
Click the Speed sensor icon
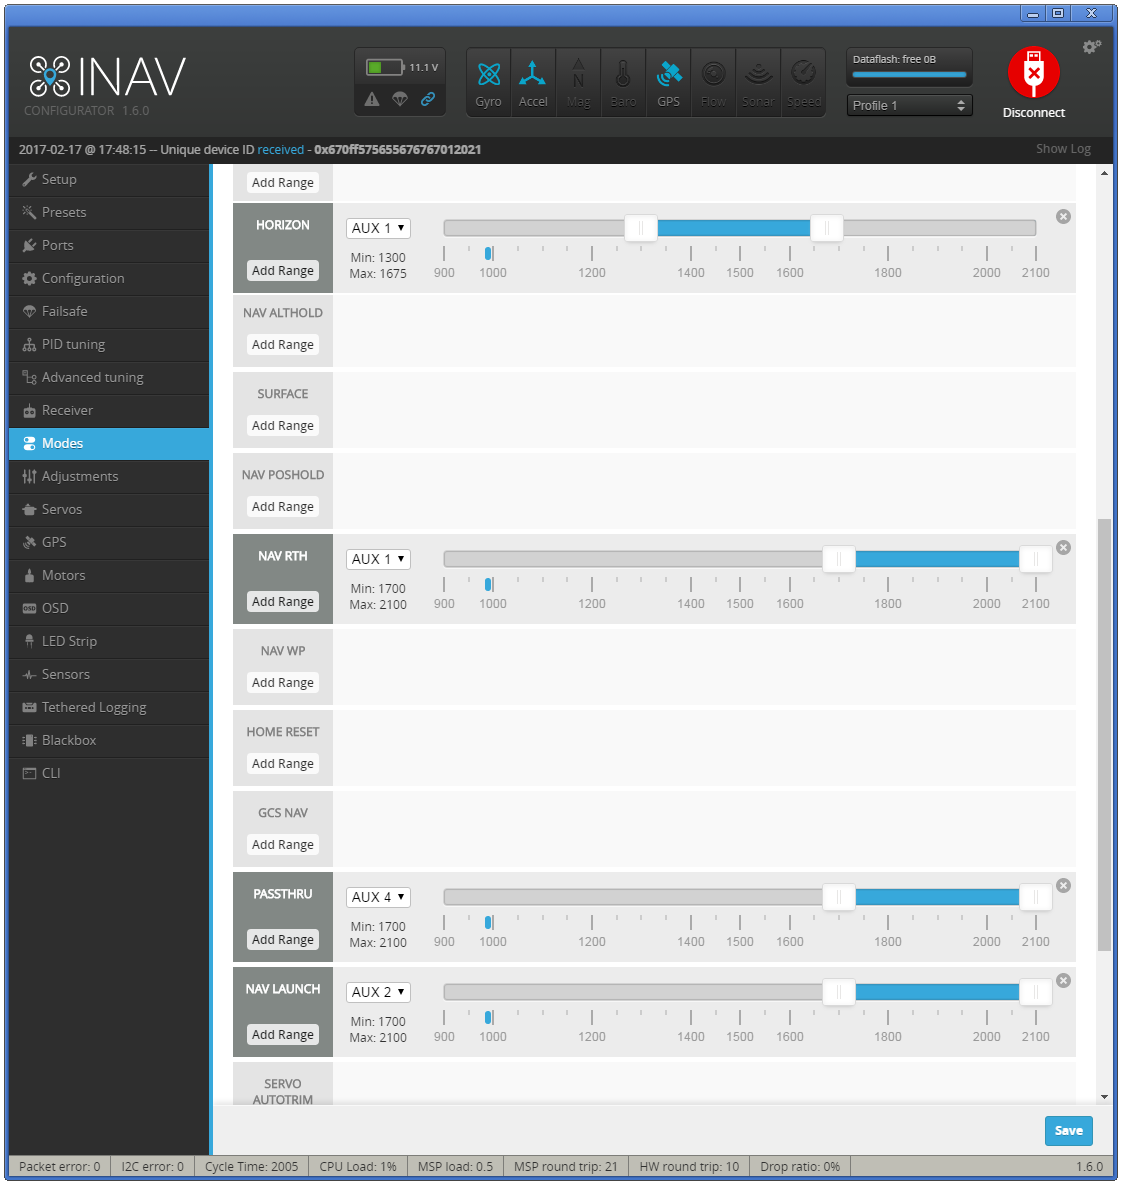click(803, 83)
